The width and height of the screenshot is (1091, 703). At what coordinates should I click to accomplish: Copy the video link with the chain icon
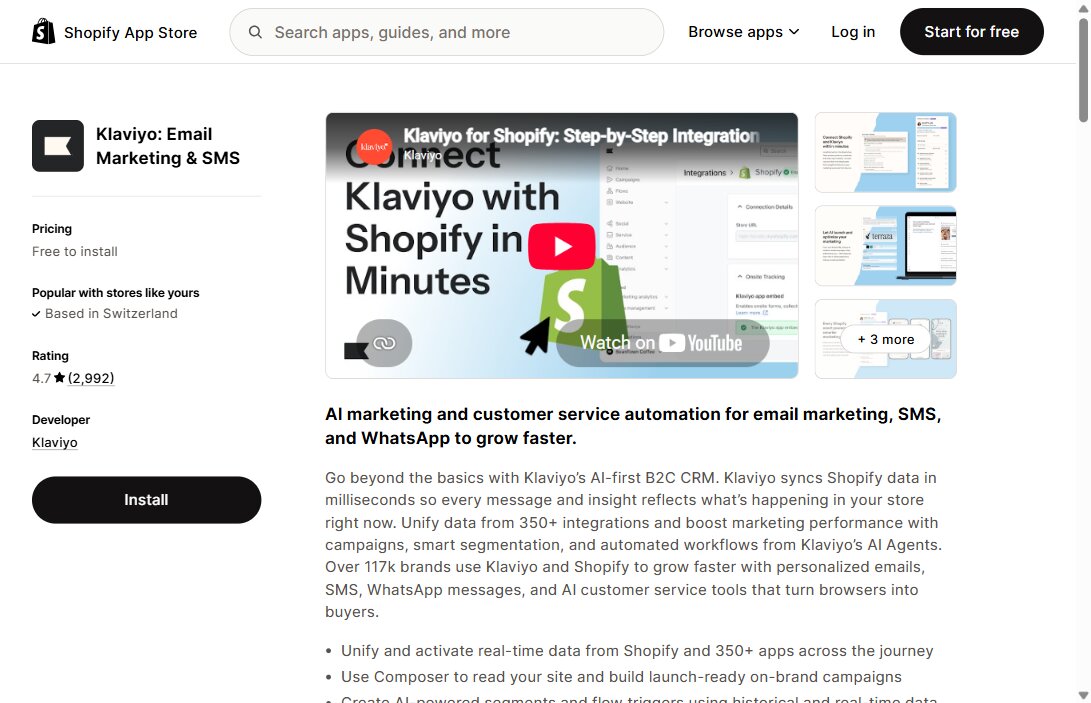(384, 343)
